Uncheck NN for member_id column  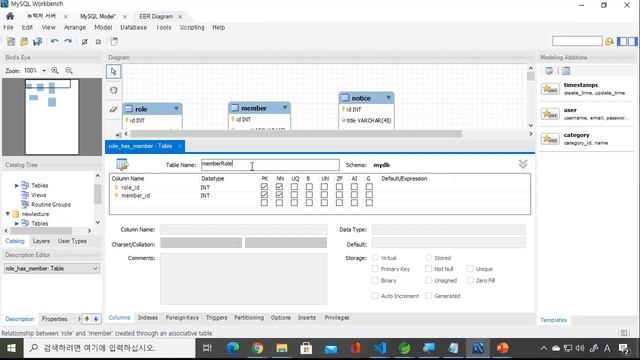pyautogui.click(x=279, y=195)
